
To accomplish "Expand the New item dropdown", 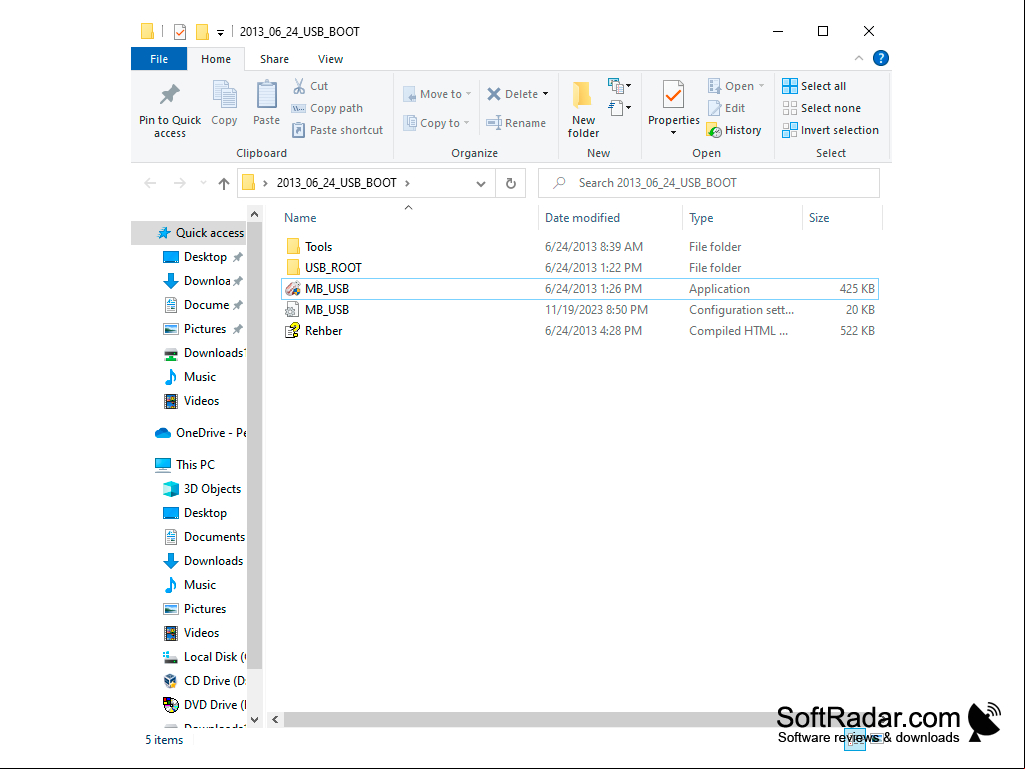I will pos(620,86).
